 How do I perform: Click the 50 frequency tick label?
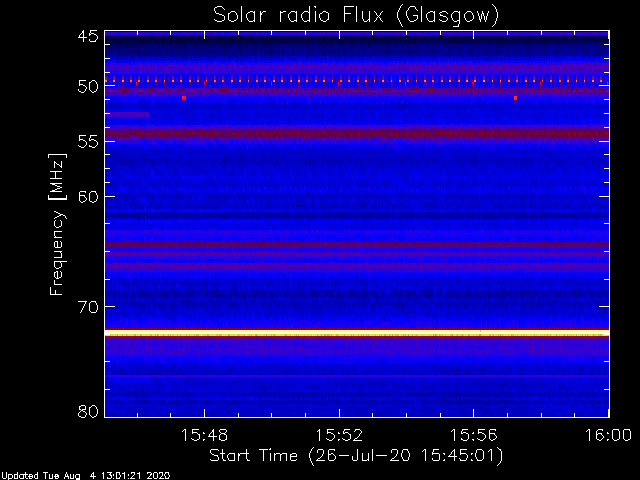[88, 87]
